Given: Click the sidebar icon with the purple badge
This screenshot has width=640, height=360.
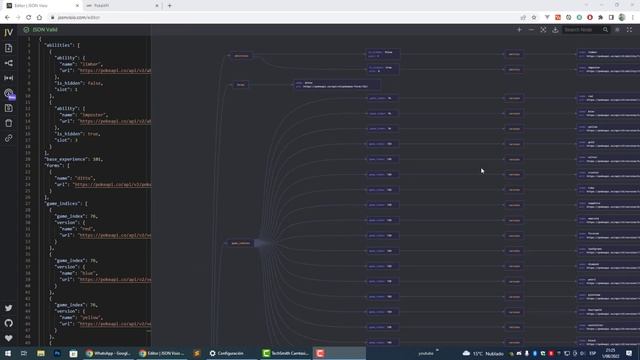Looking at the screenshot, I should pyautogui.click(x=9, y=93).
